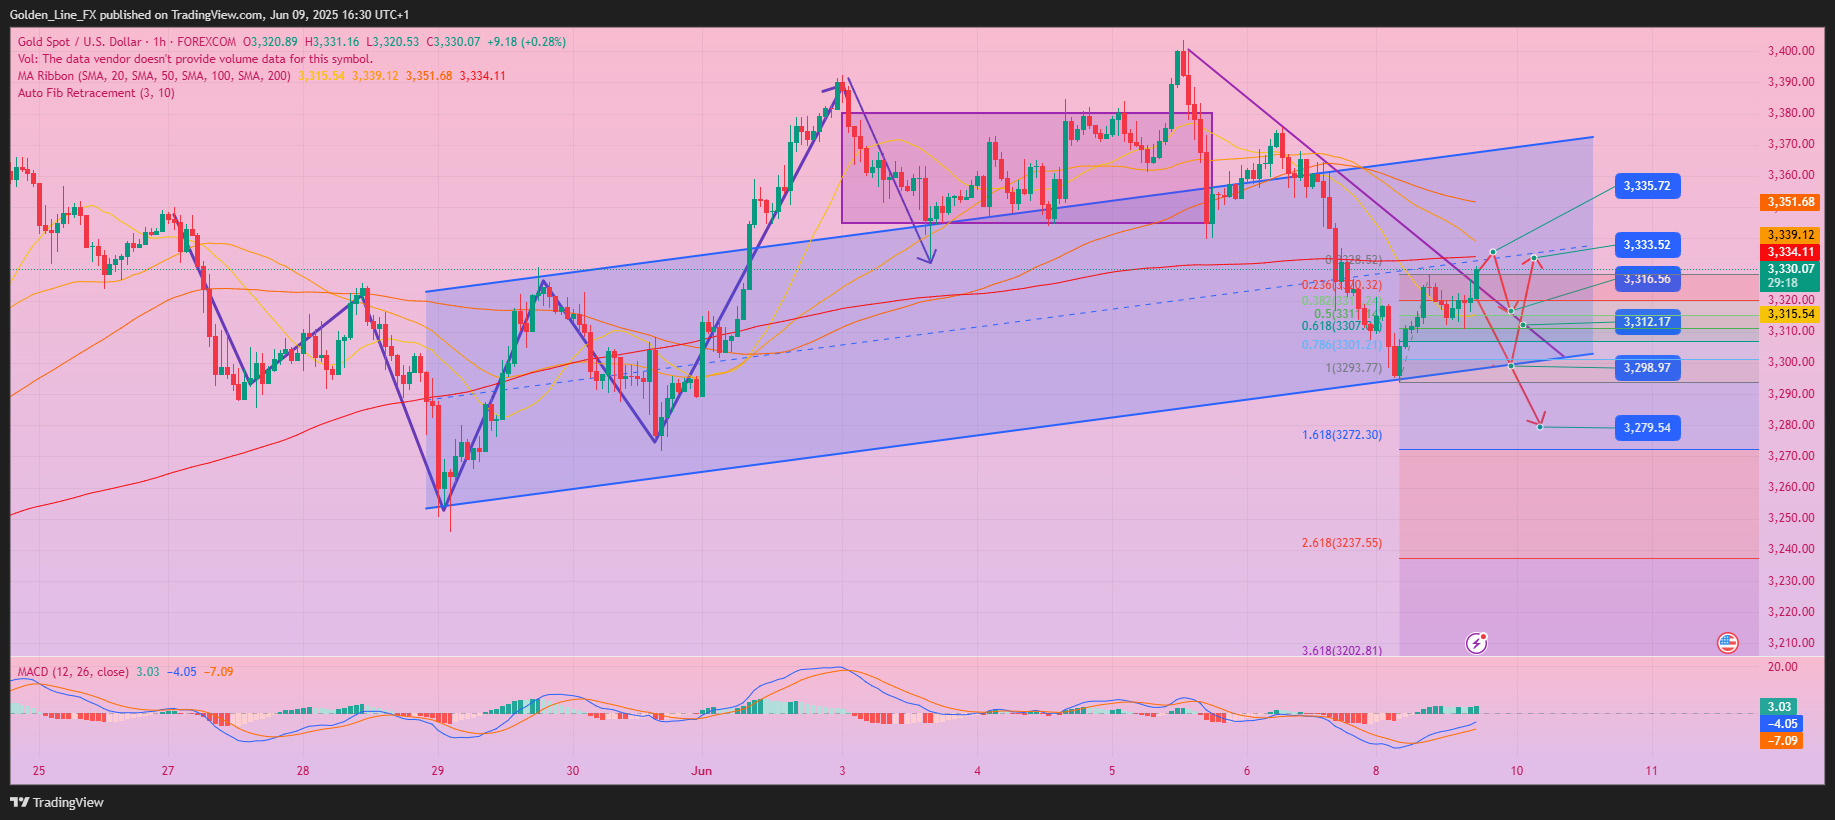Click the 2.618(3237.55) Fib level label

(1342, 543)
